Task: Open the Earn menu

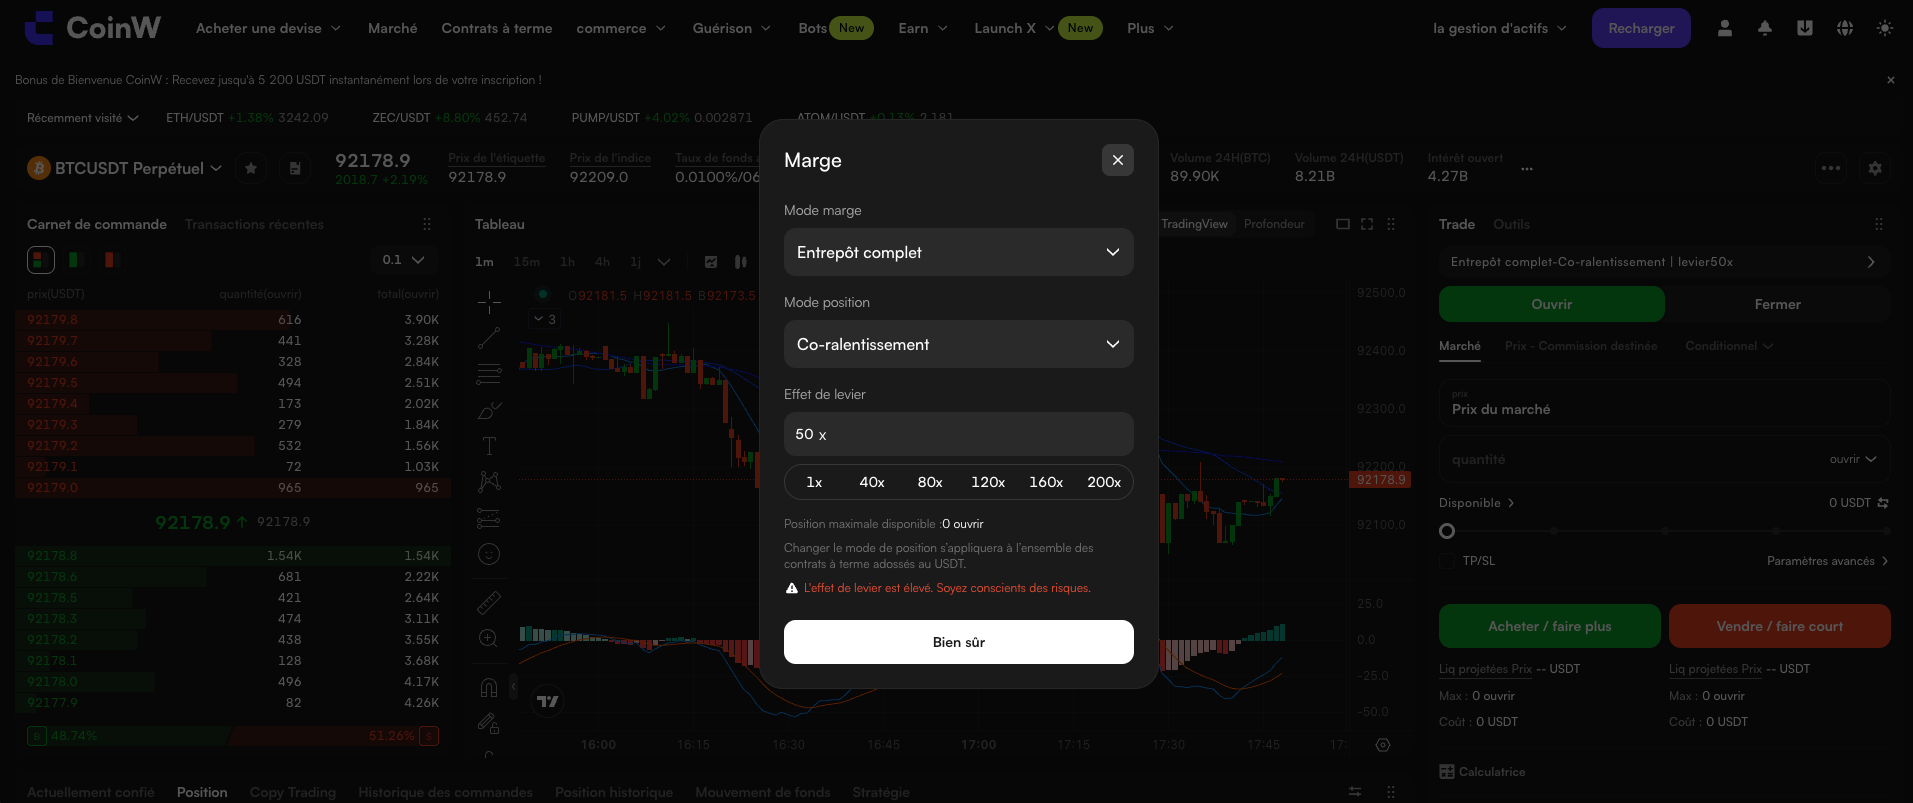Action: click(923, 28)
